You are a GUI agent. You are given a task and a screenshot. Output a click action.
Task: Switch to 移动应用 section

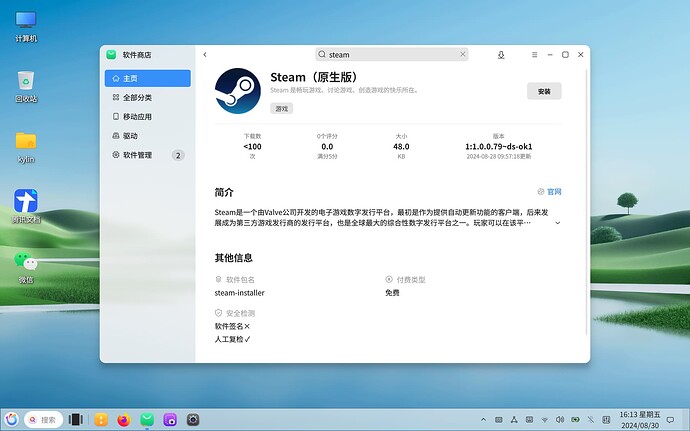pyautogui.click(x=148, y=117)
